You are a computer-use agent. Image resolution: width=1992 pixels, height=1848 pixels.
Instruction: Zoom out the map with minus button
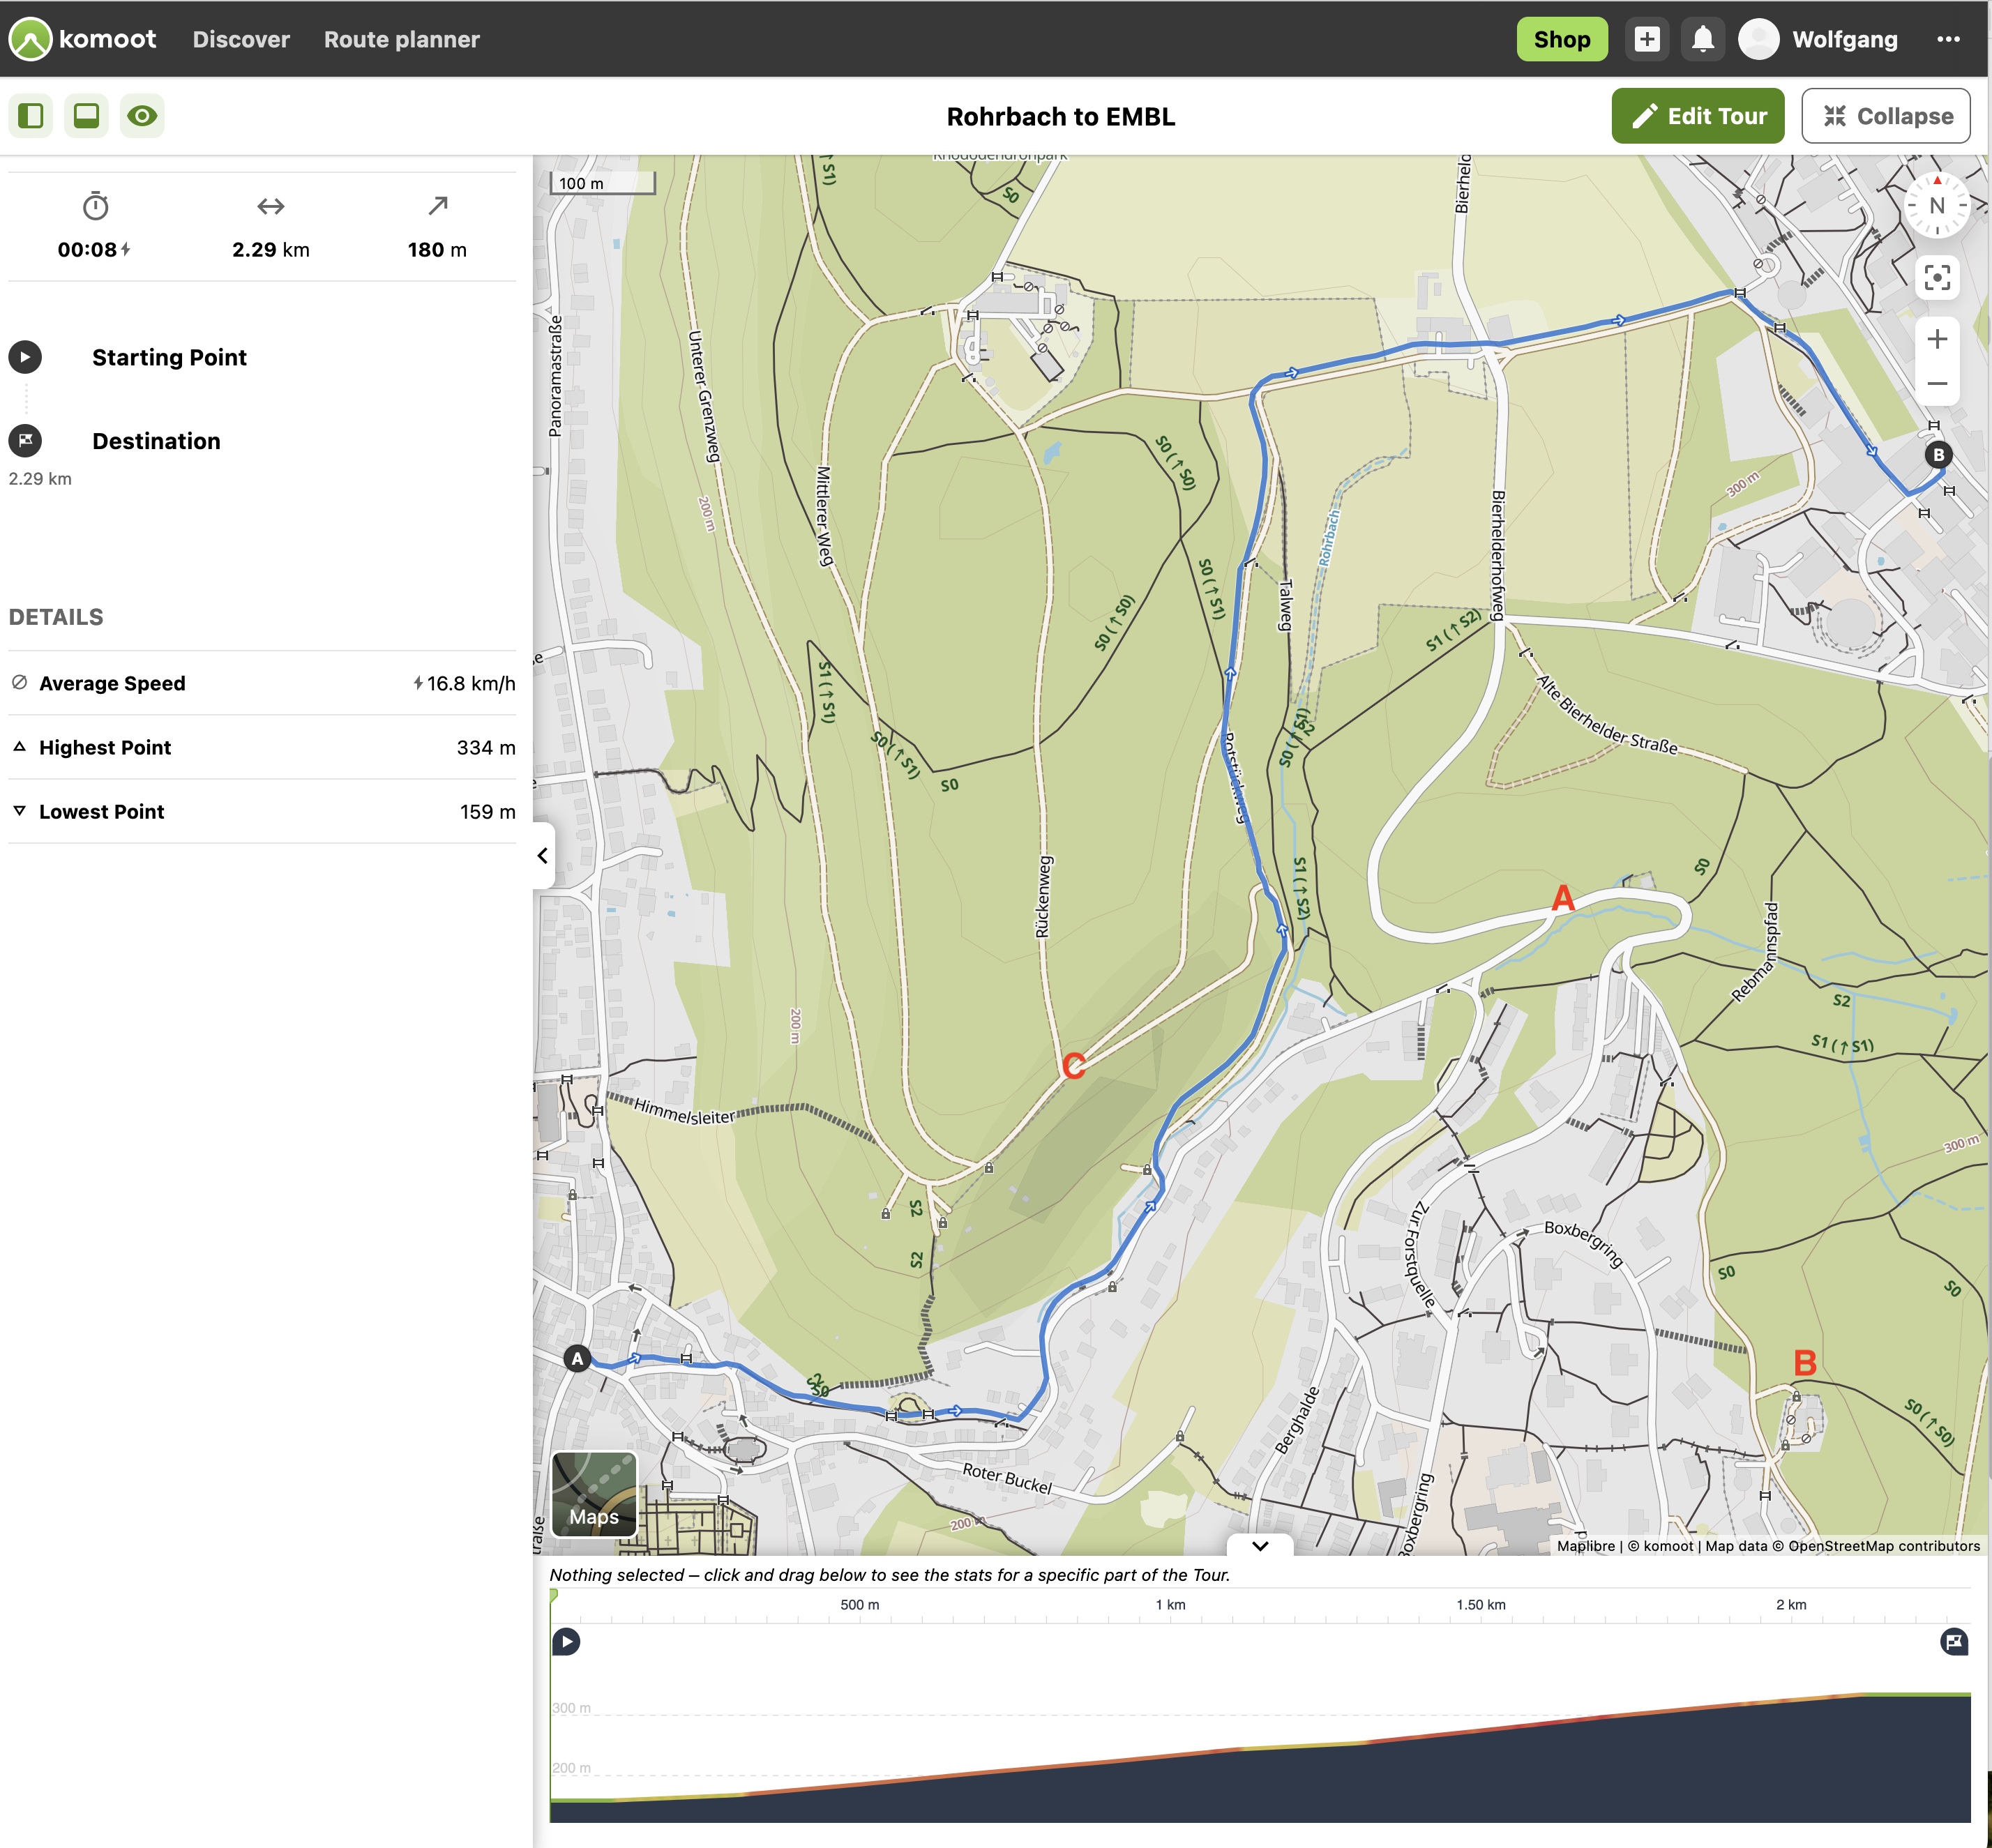tap(1936, 384)
